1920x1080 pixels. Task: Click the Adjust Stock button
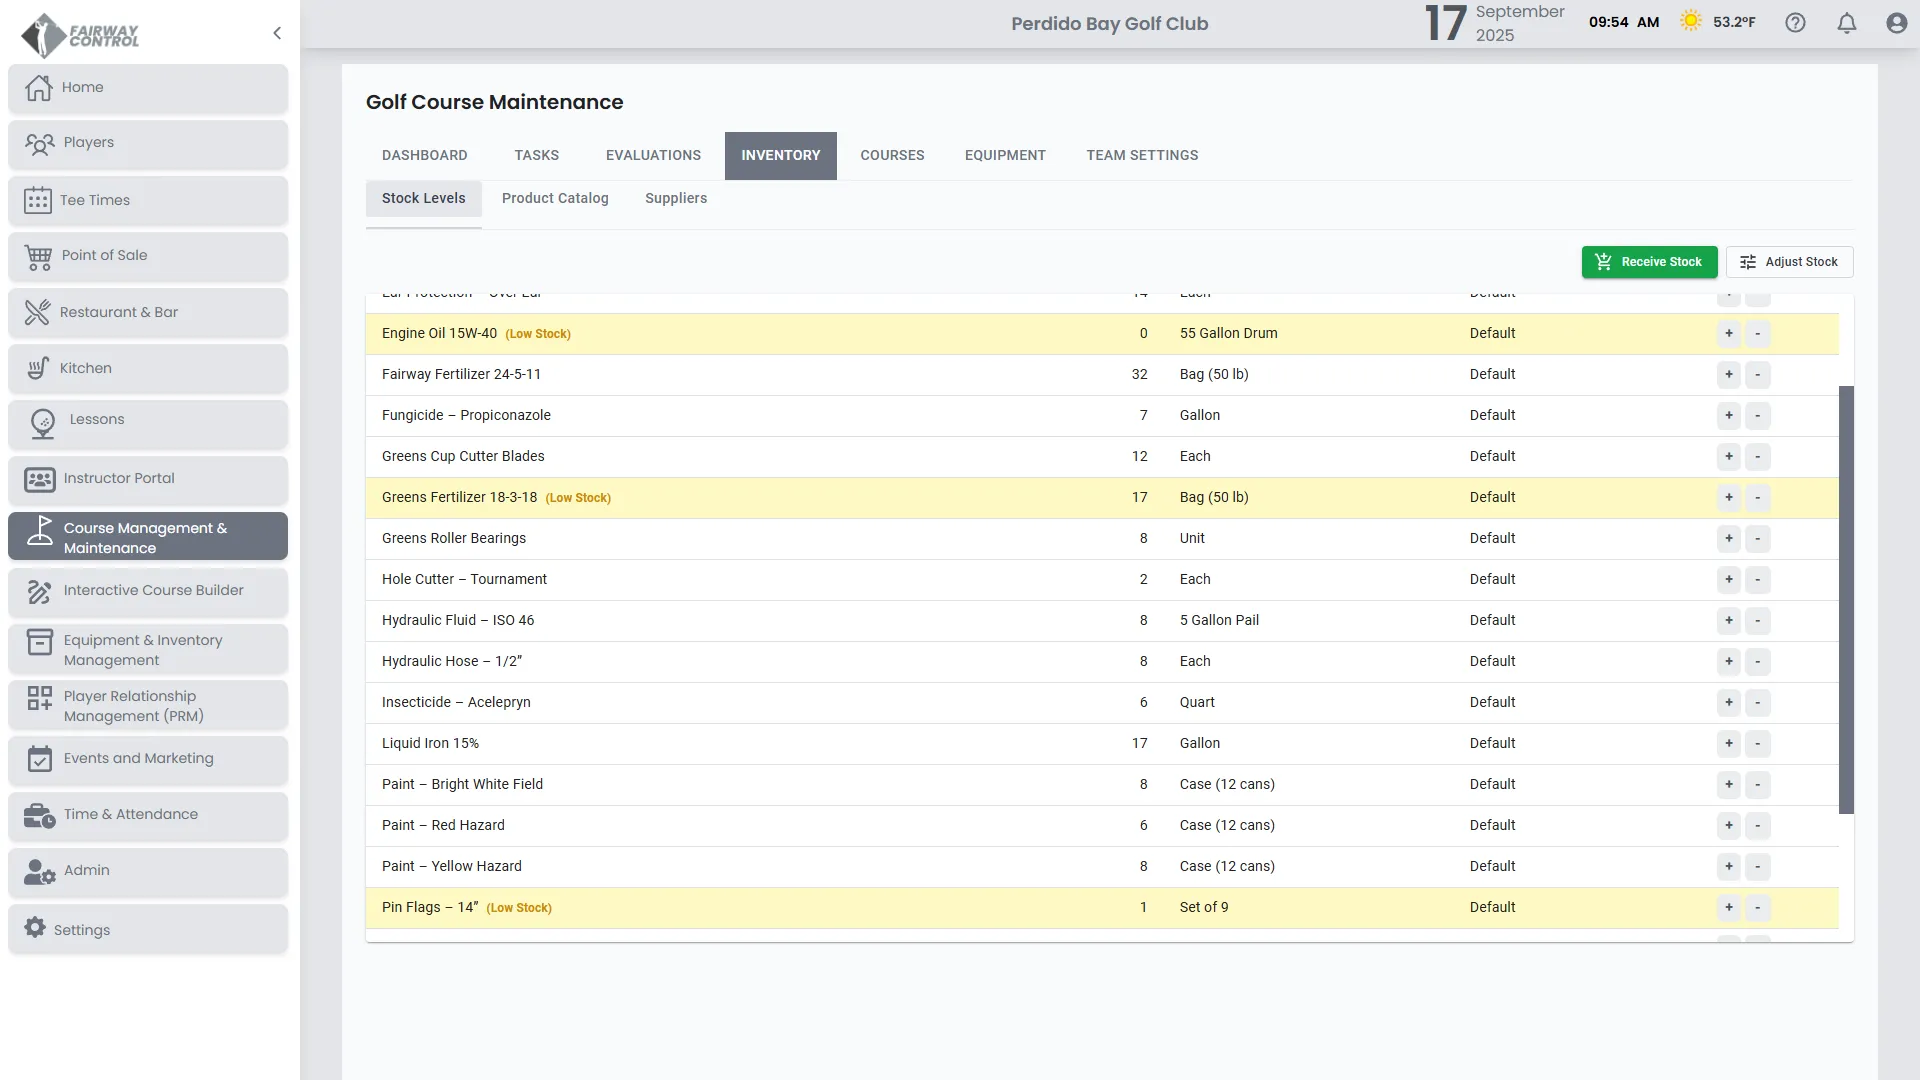(x=1789, y=262)
